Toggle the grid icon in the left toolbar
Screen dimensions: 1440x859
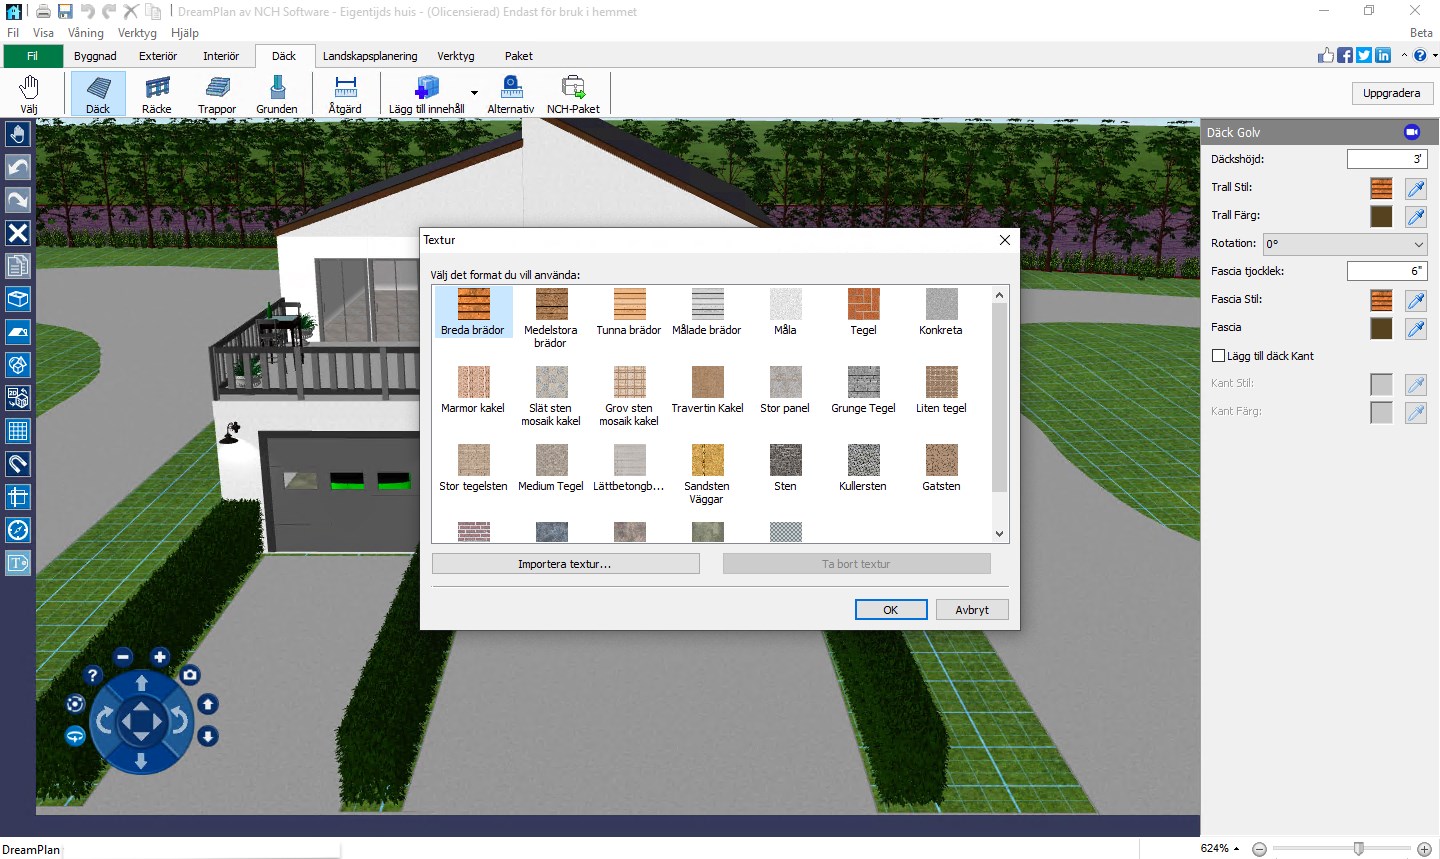(18, 430)
